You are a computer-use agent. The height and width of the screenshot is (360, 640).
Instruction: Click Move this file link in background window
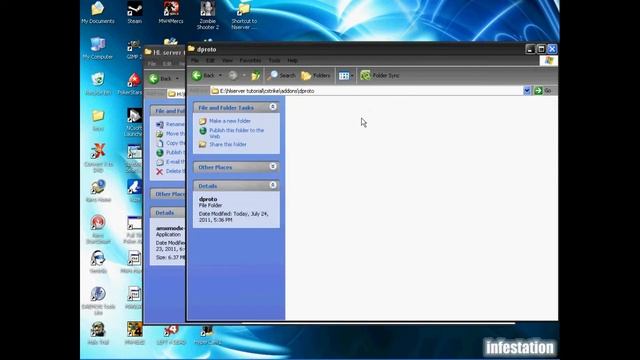tap(175, 134)
